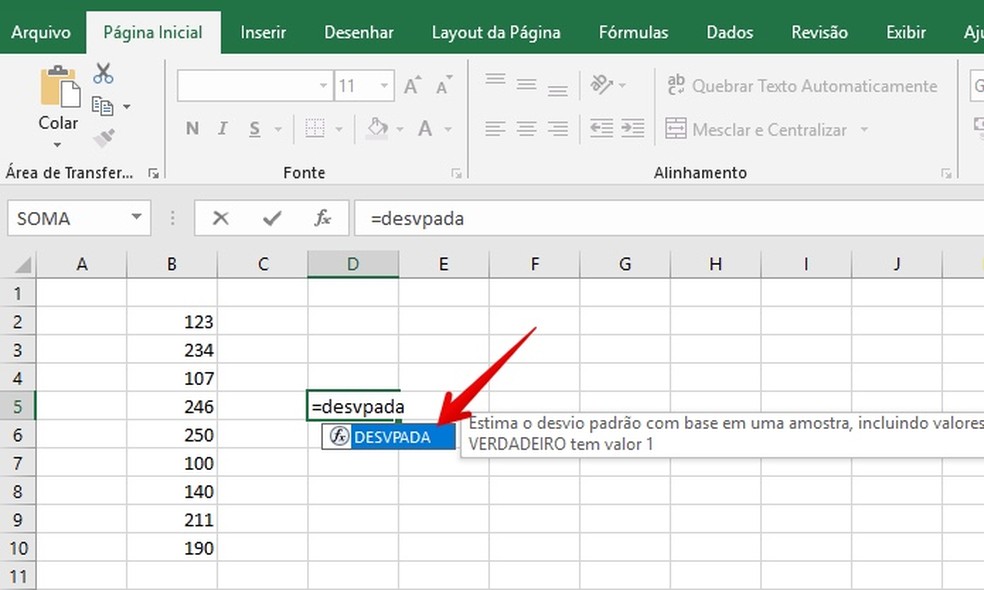The height and width of the screenshot is (590, 984).
Task: Click the Mesclar e Centralizar icon
Action: (x=676, y=129)
